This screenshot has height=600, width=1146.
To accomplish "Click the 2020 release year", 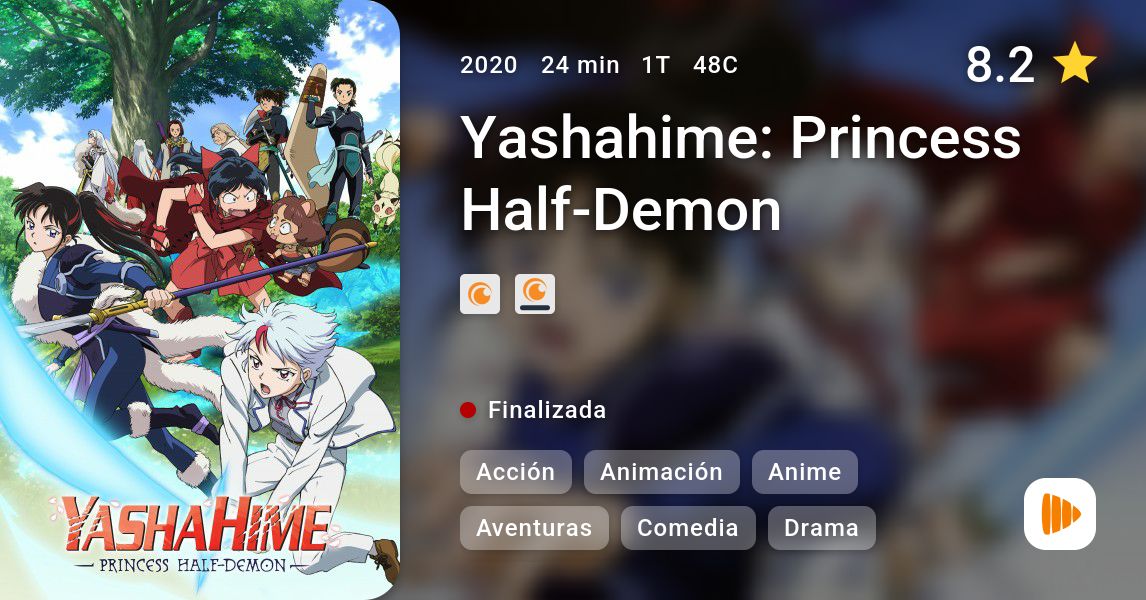I will point(488,65).
